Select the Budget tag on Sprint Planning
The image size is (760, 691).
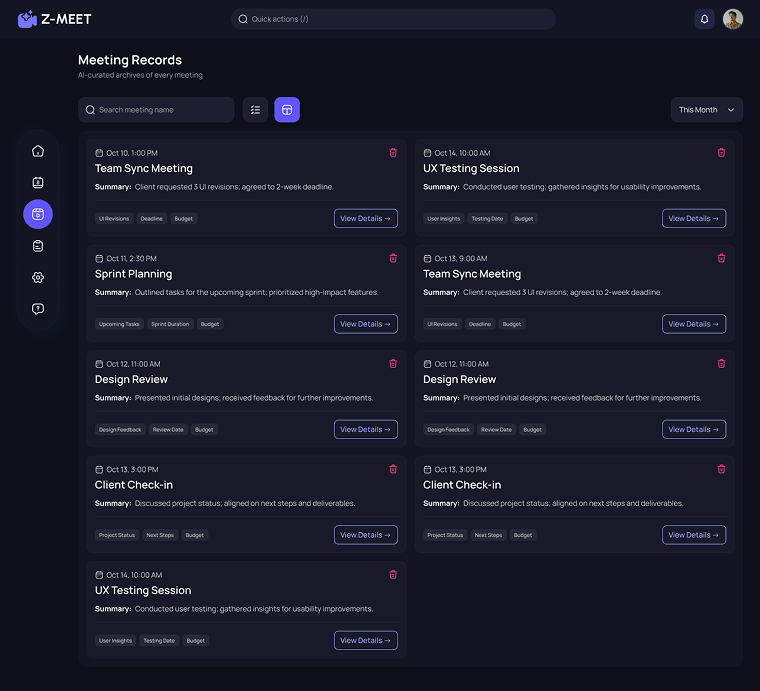click(210, 324)
